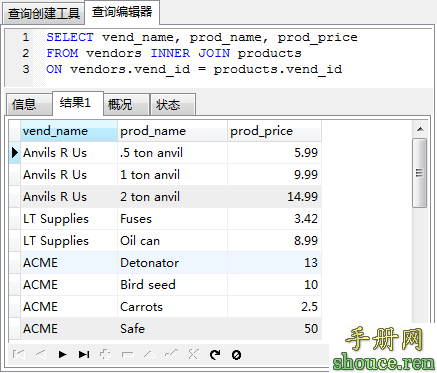The height and width of the screenshot is (373, 437).
Task: Sort by vend_name column header
Action: (69, 131)
